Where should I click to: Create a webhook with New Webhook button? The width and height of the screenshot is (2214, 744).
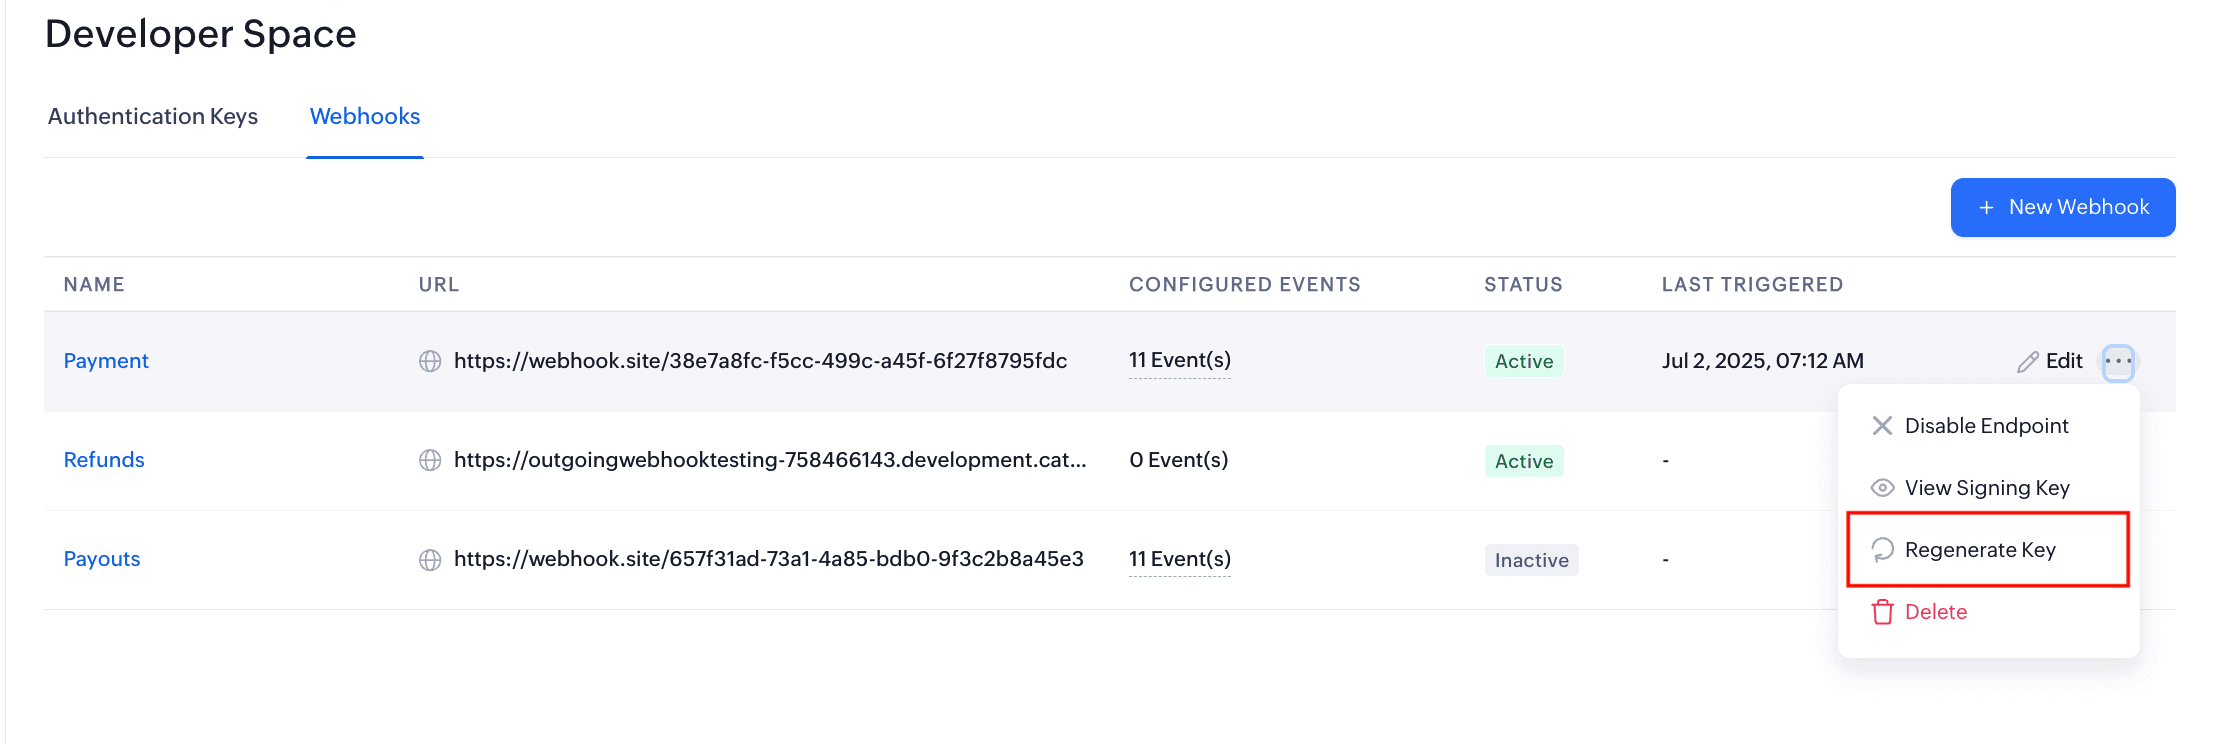pos(2062,207)
